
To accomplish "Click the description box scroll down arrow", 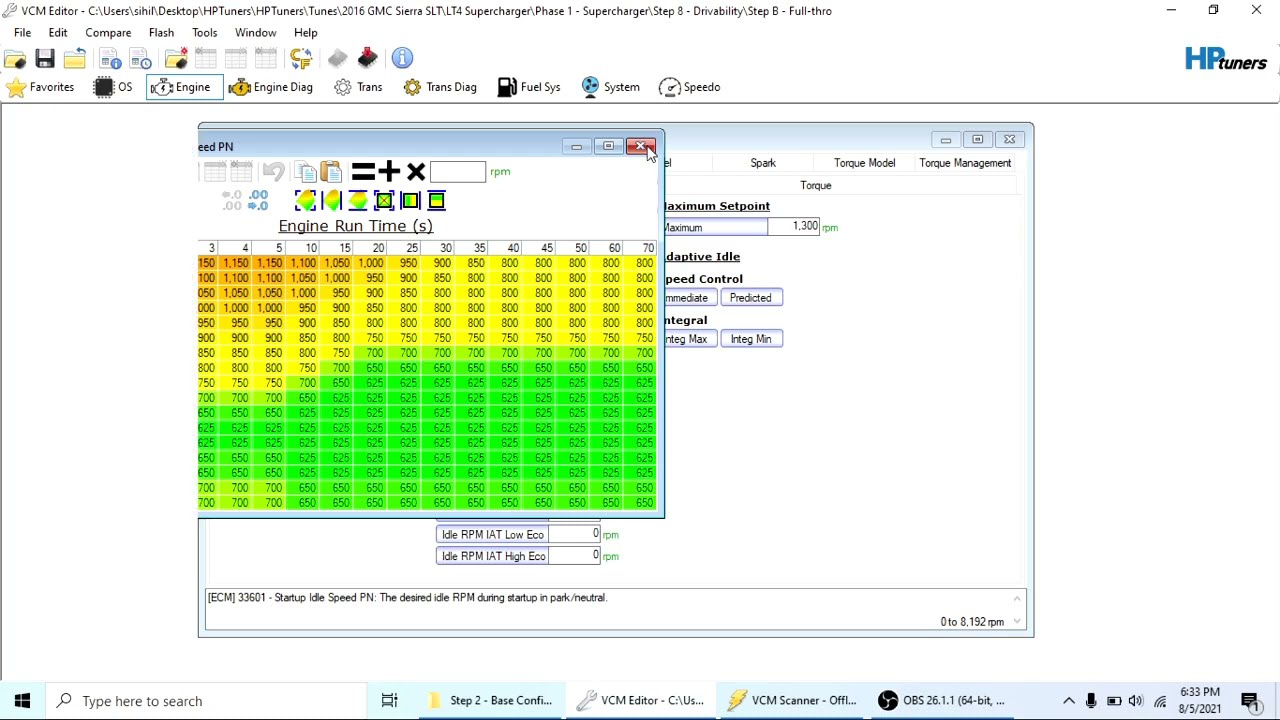I will (x=1017, y=622).
